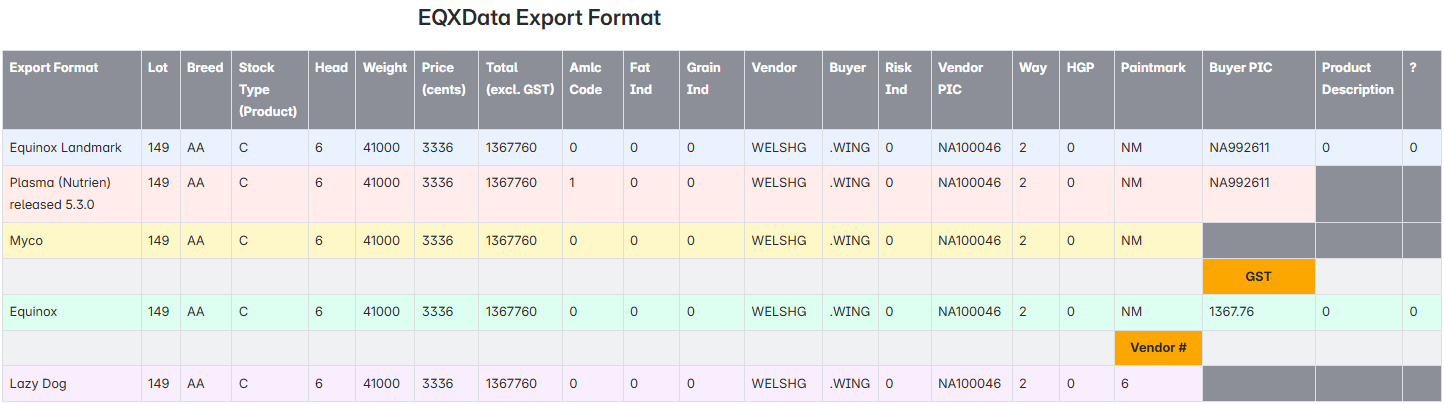This screenshot has width=1444, height=404.
Task: Click the orange GST label cell
Action: coord(1258,276)
